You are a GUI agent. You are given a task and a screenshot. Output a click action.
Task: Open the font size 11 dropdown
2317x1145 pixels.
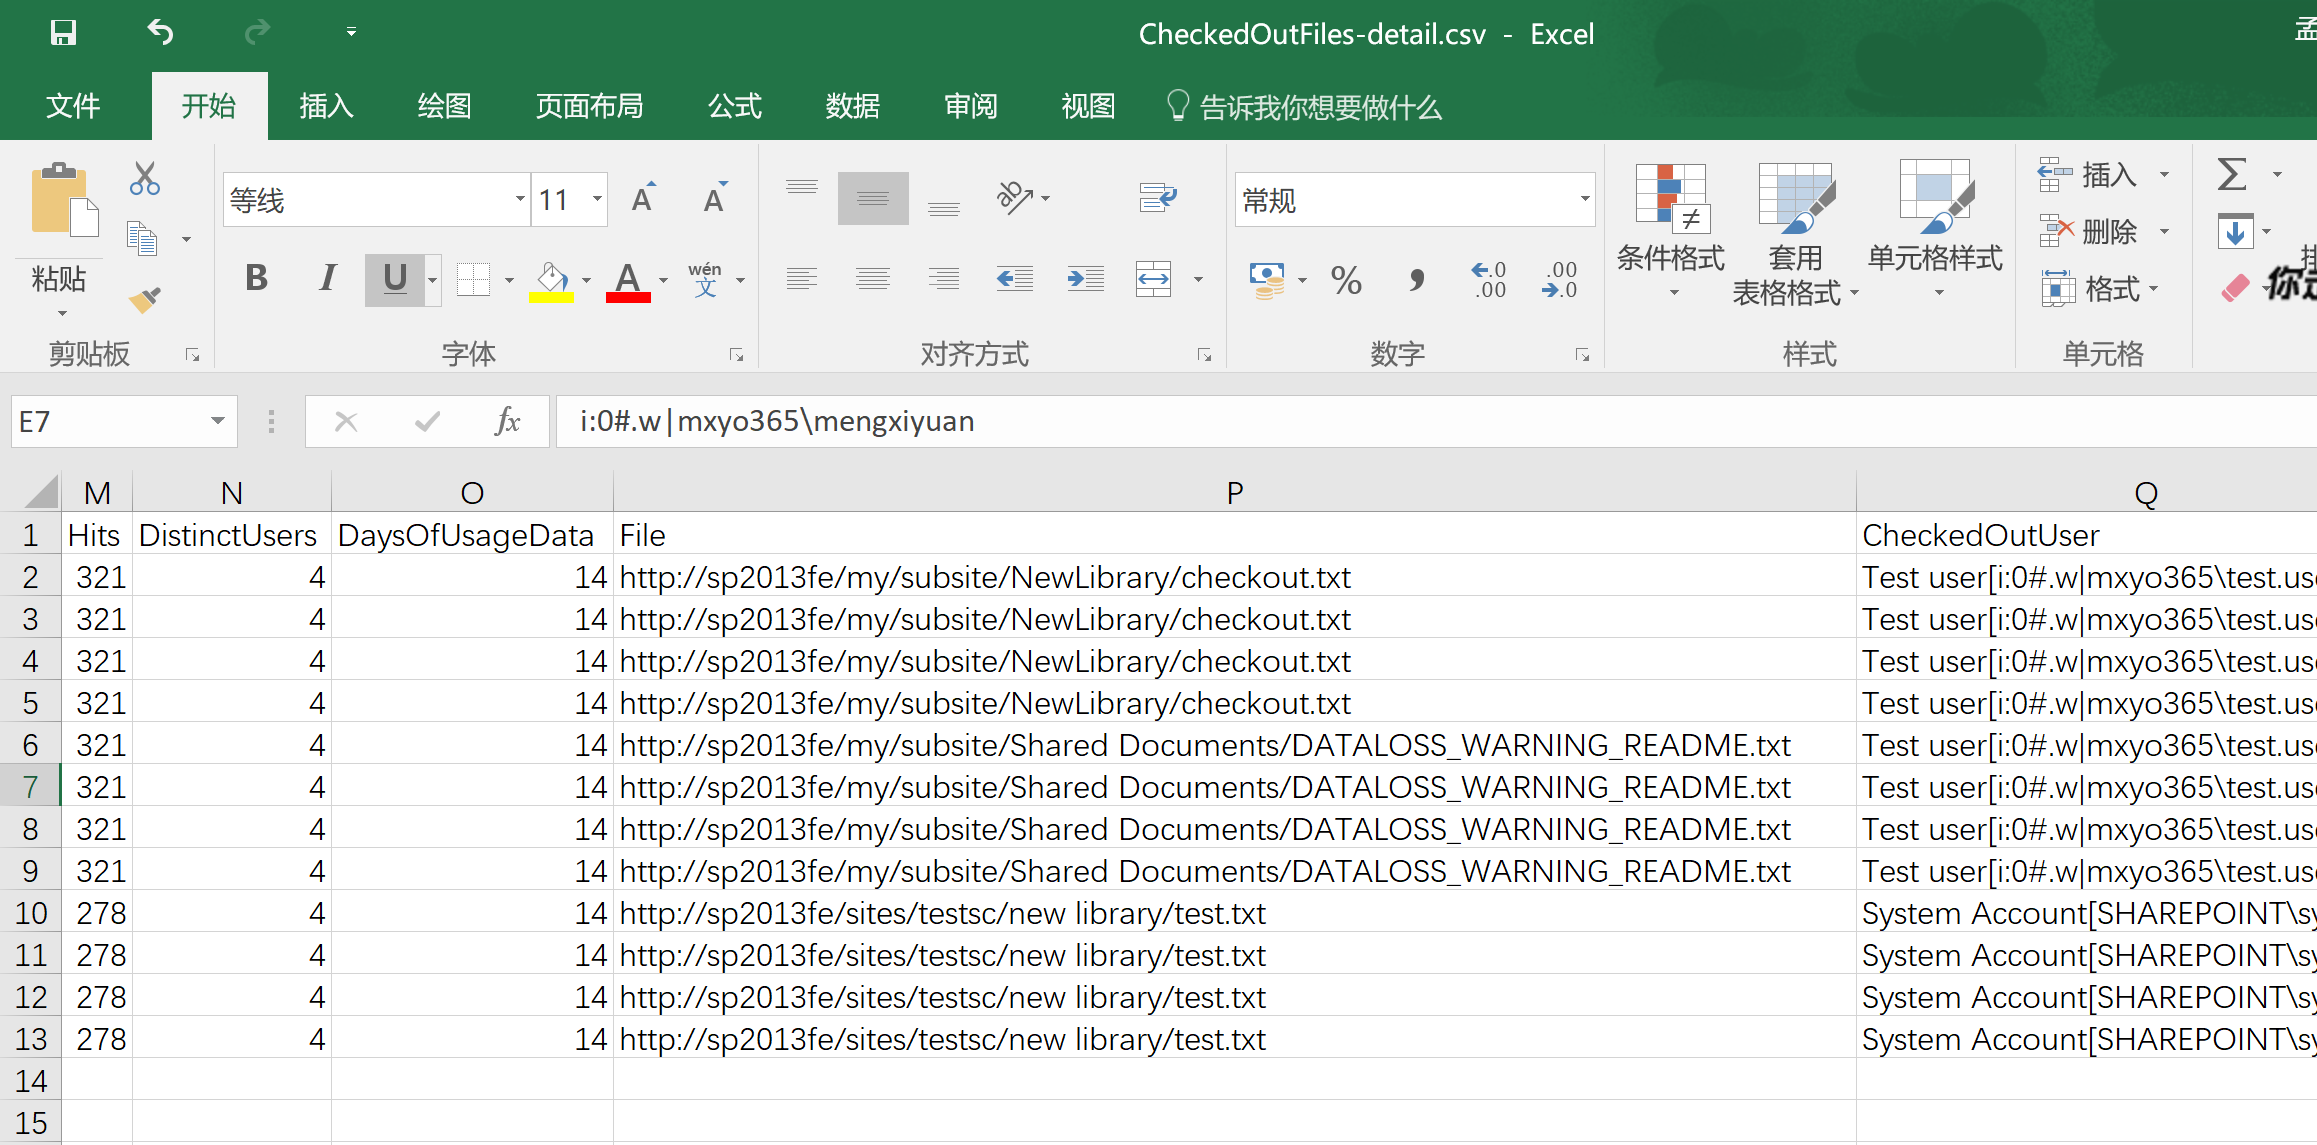[x=597, y=199]
